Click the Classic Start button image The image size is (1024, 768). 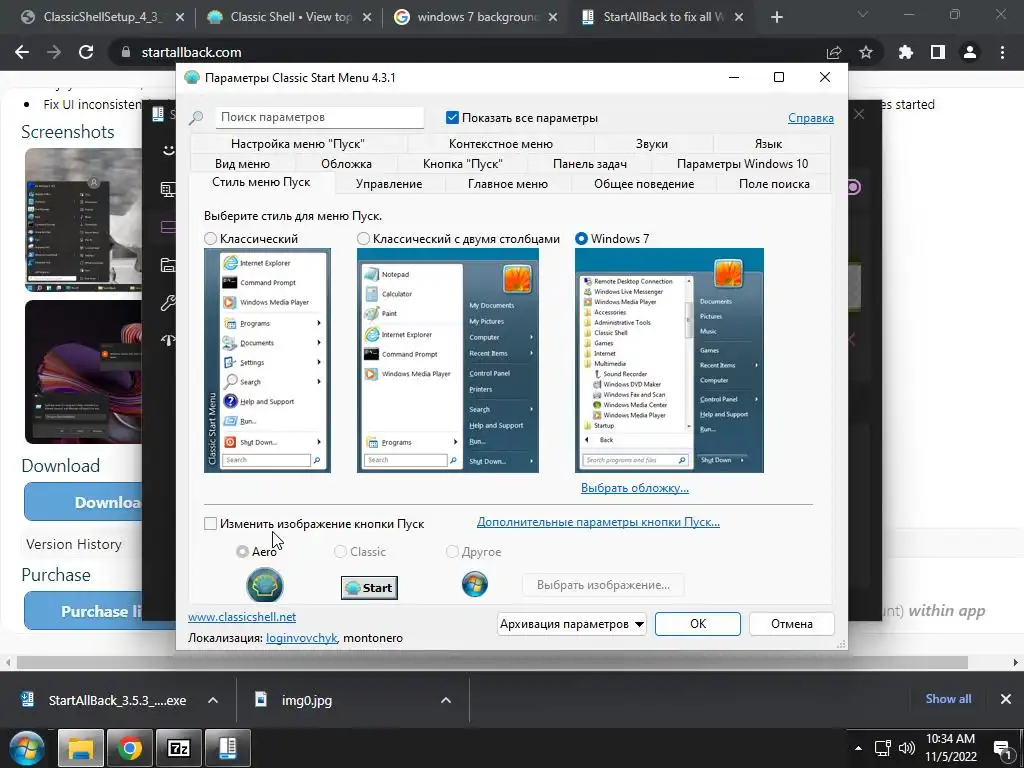369,588
